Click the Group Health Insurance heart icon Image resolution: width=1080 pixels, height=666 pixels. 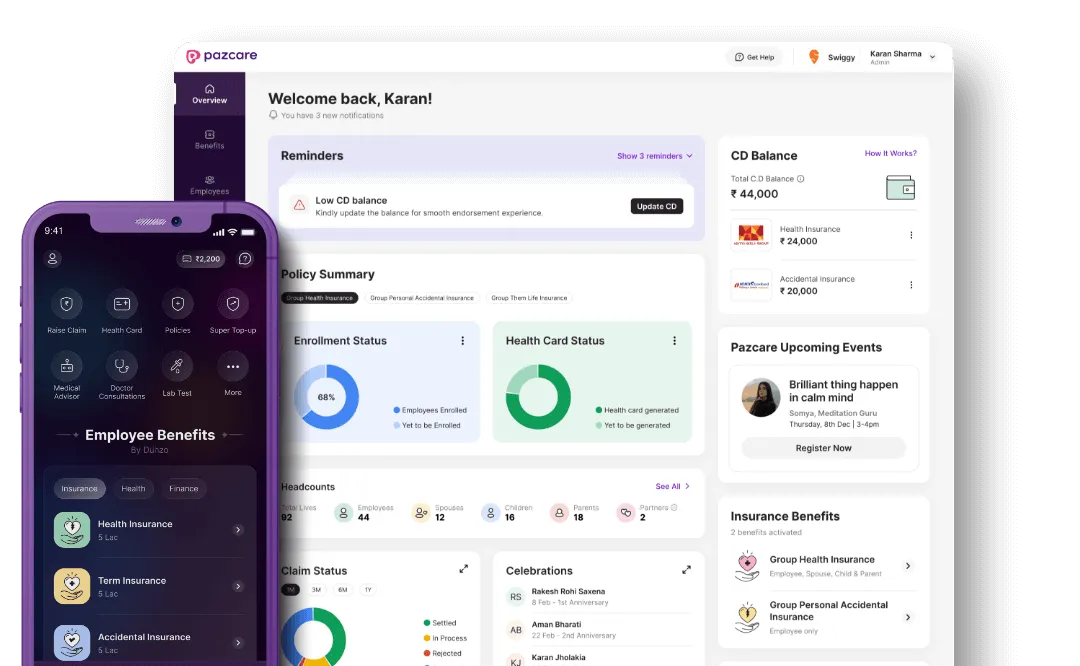point(747,566)
